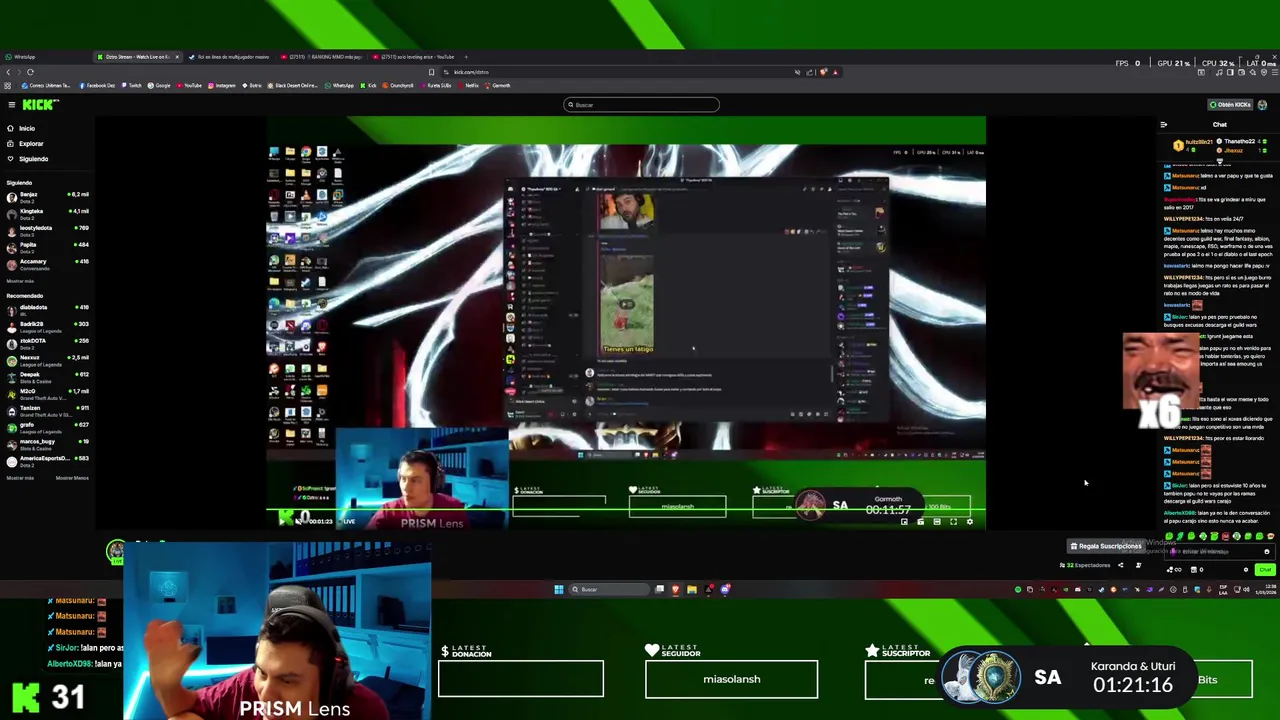This screenshot has height=720, width=1280.
Task: Open Papita channel in sidebar
Action: (x=47, y=247)
